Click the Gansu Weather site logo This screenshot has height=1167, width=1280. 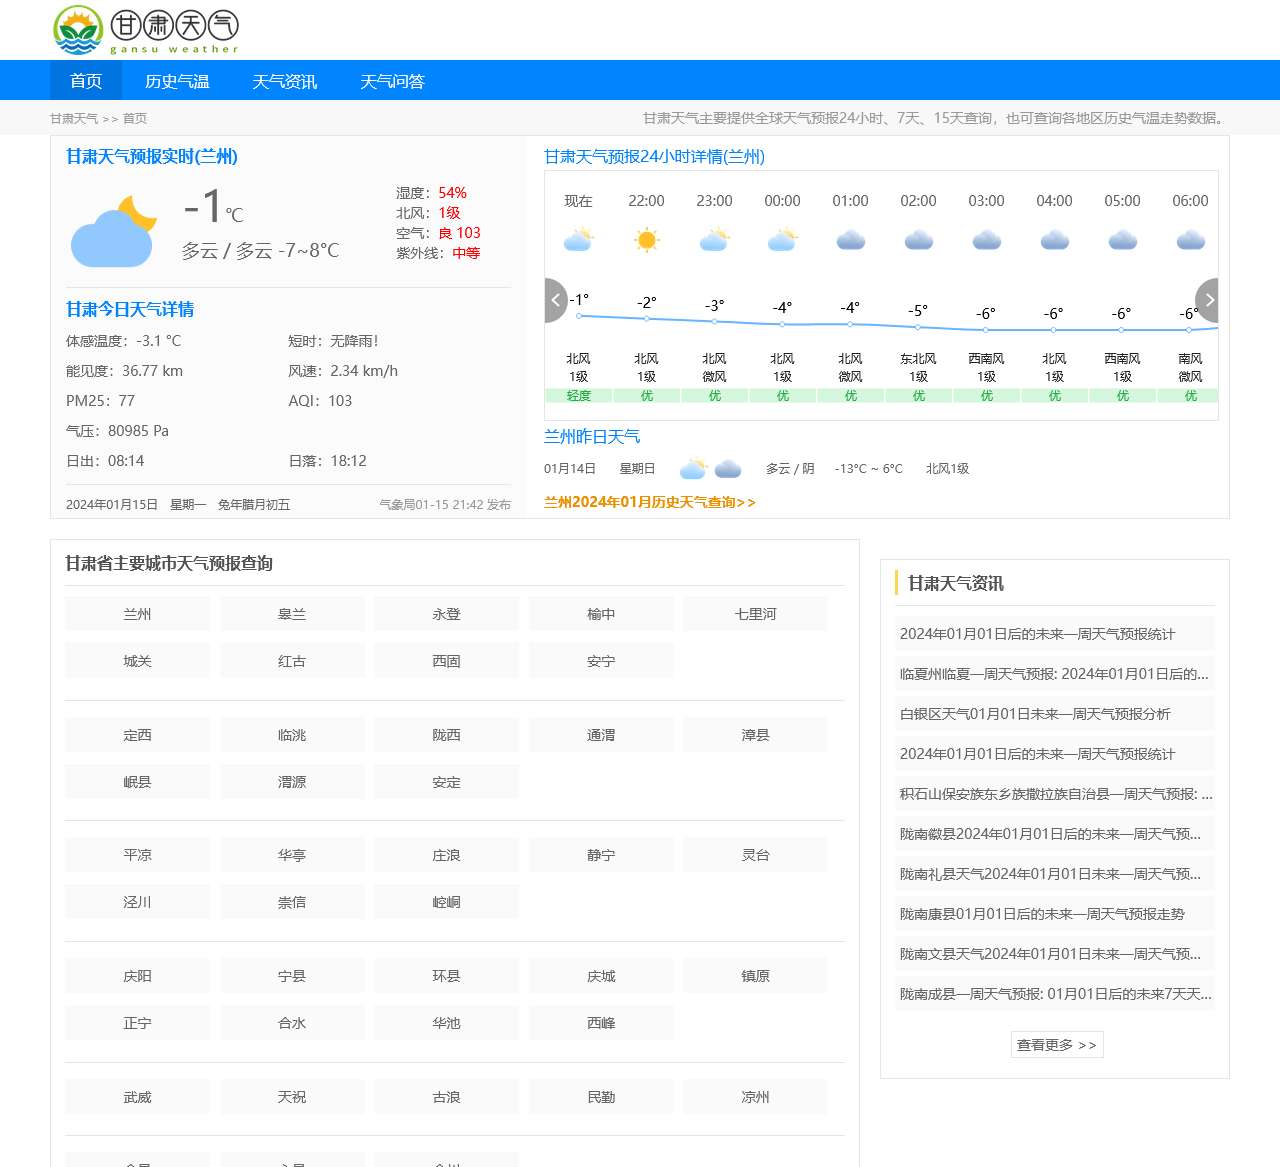click(146, 30)
